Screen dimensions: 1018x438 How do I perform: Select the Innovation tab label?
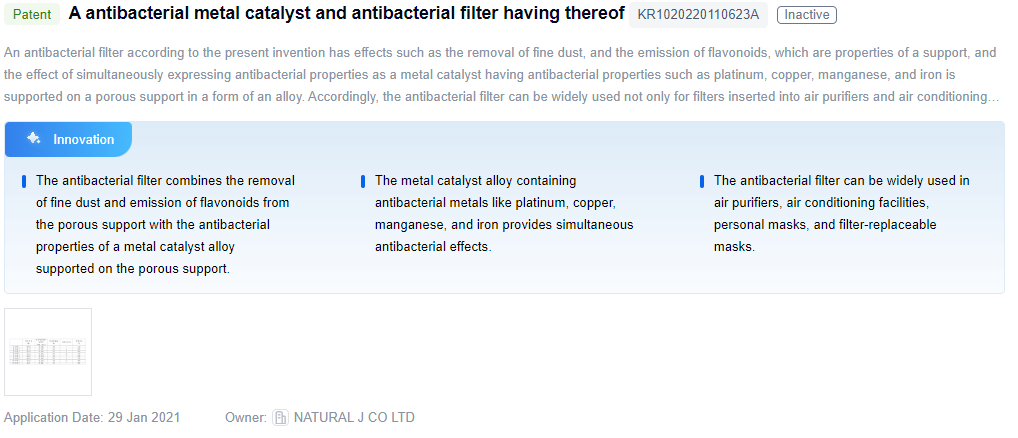click(84, 139)
